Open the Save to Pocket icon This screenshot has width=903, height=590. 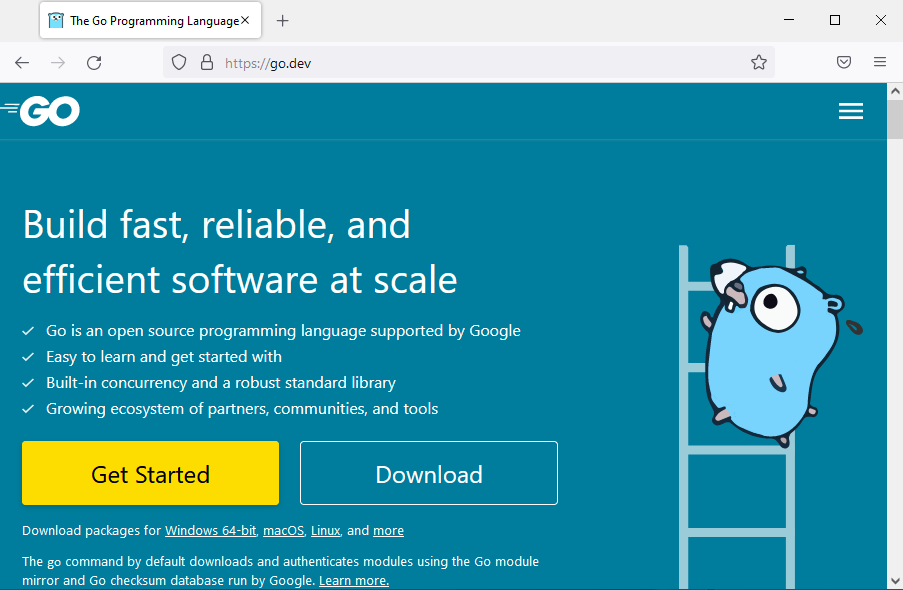(x=844, y=62)
